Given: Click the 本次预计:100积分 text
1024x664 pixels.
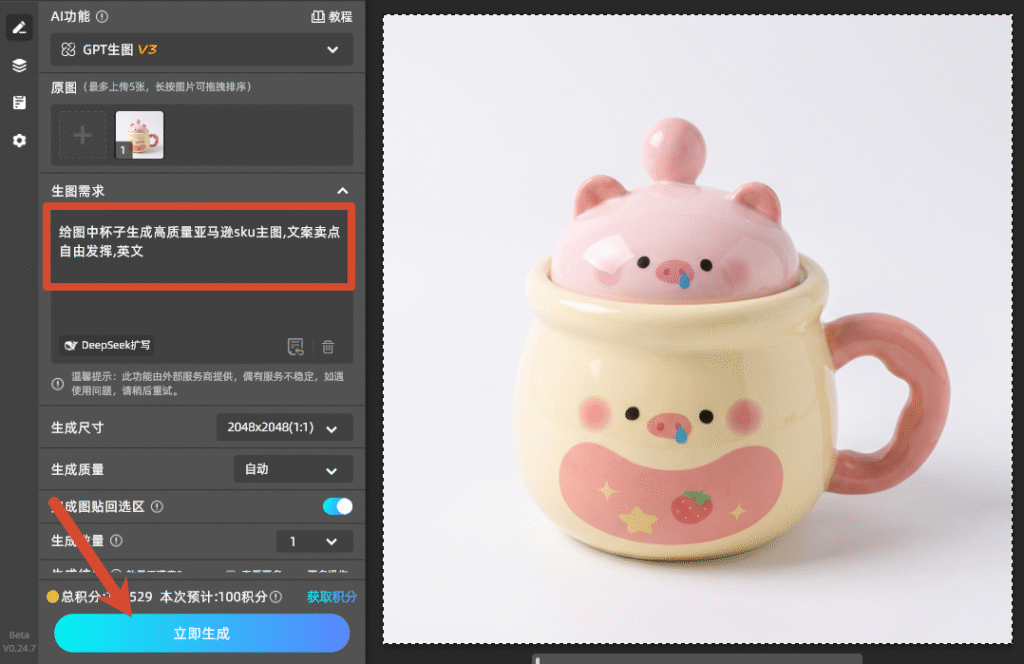Looking at the screenshot, I should point(214,597).
